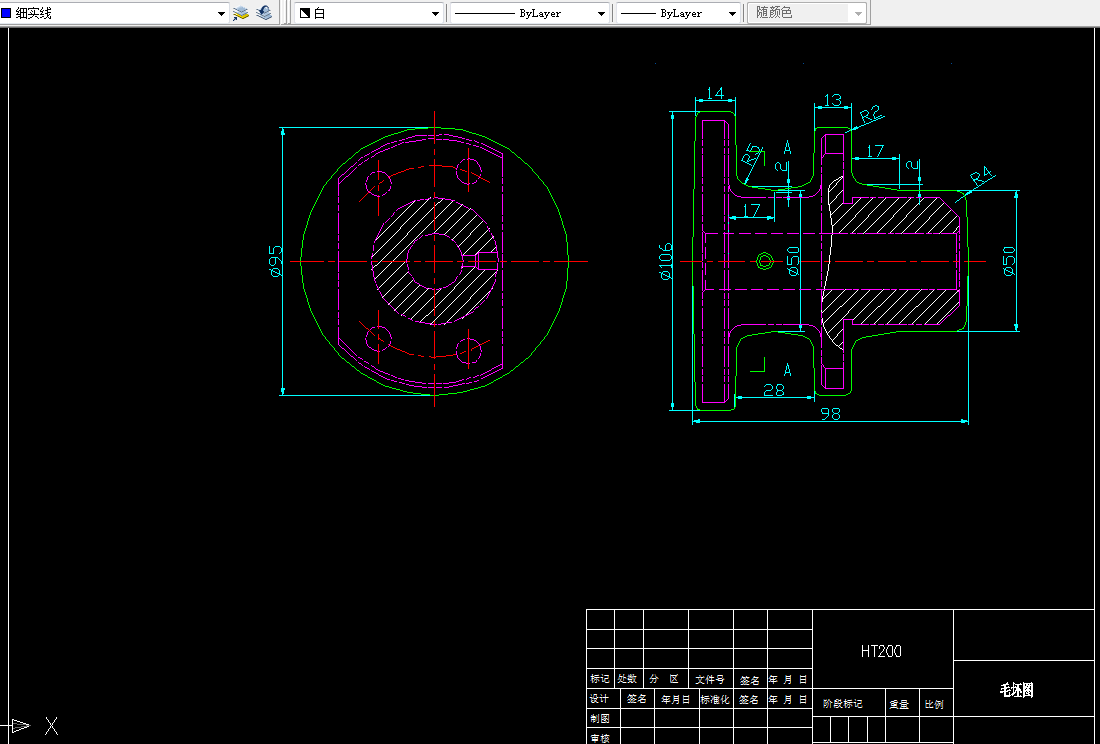The height and width of the screenshot is (744, 1100).
Task: Select the 98 overall length dimension
Action: click(830, 414)
